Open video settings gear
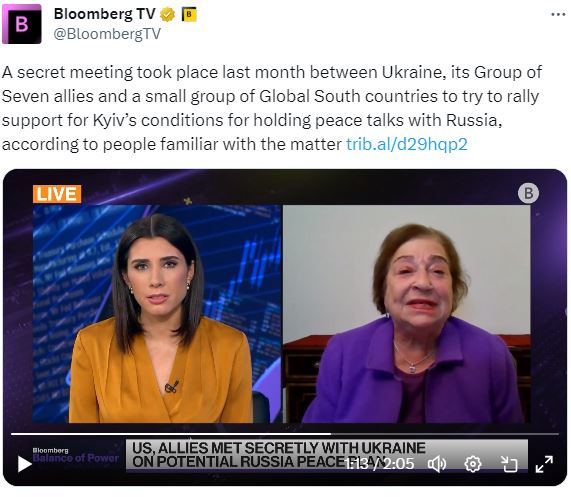The width and height of the screenshot is (571, 497). pyautogui.click(x=473, y=464)
